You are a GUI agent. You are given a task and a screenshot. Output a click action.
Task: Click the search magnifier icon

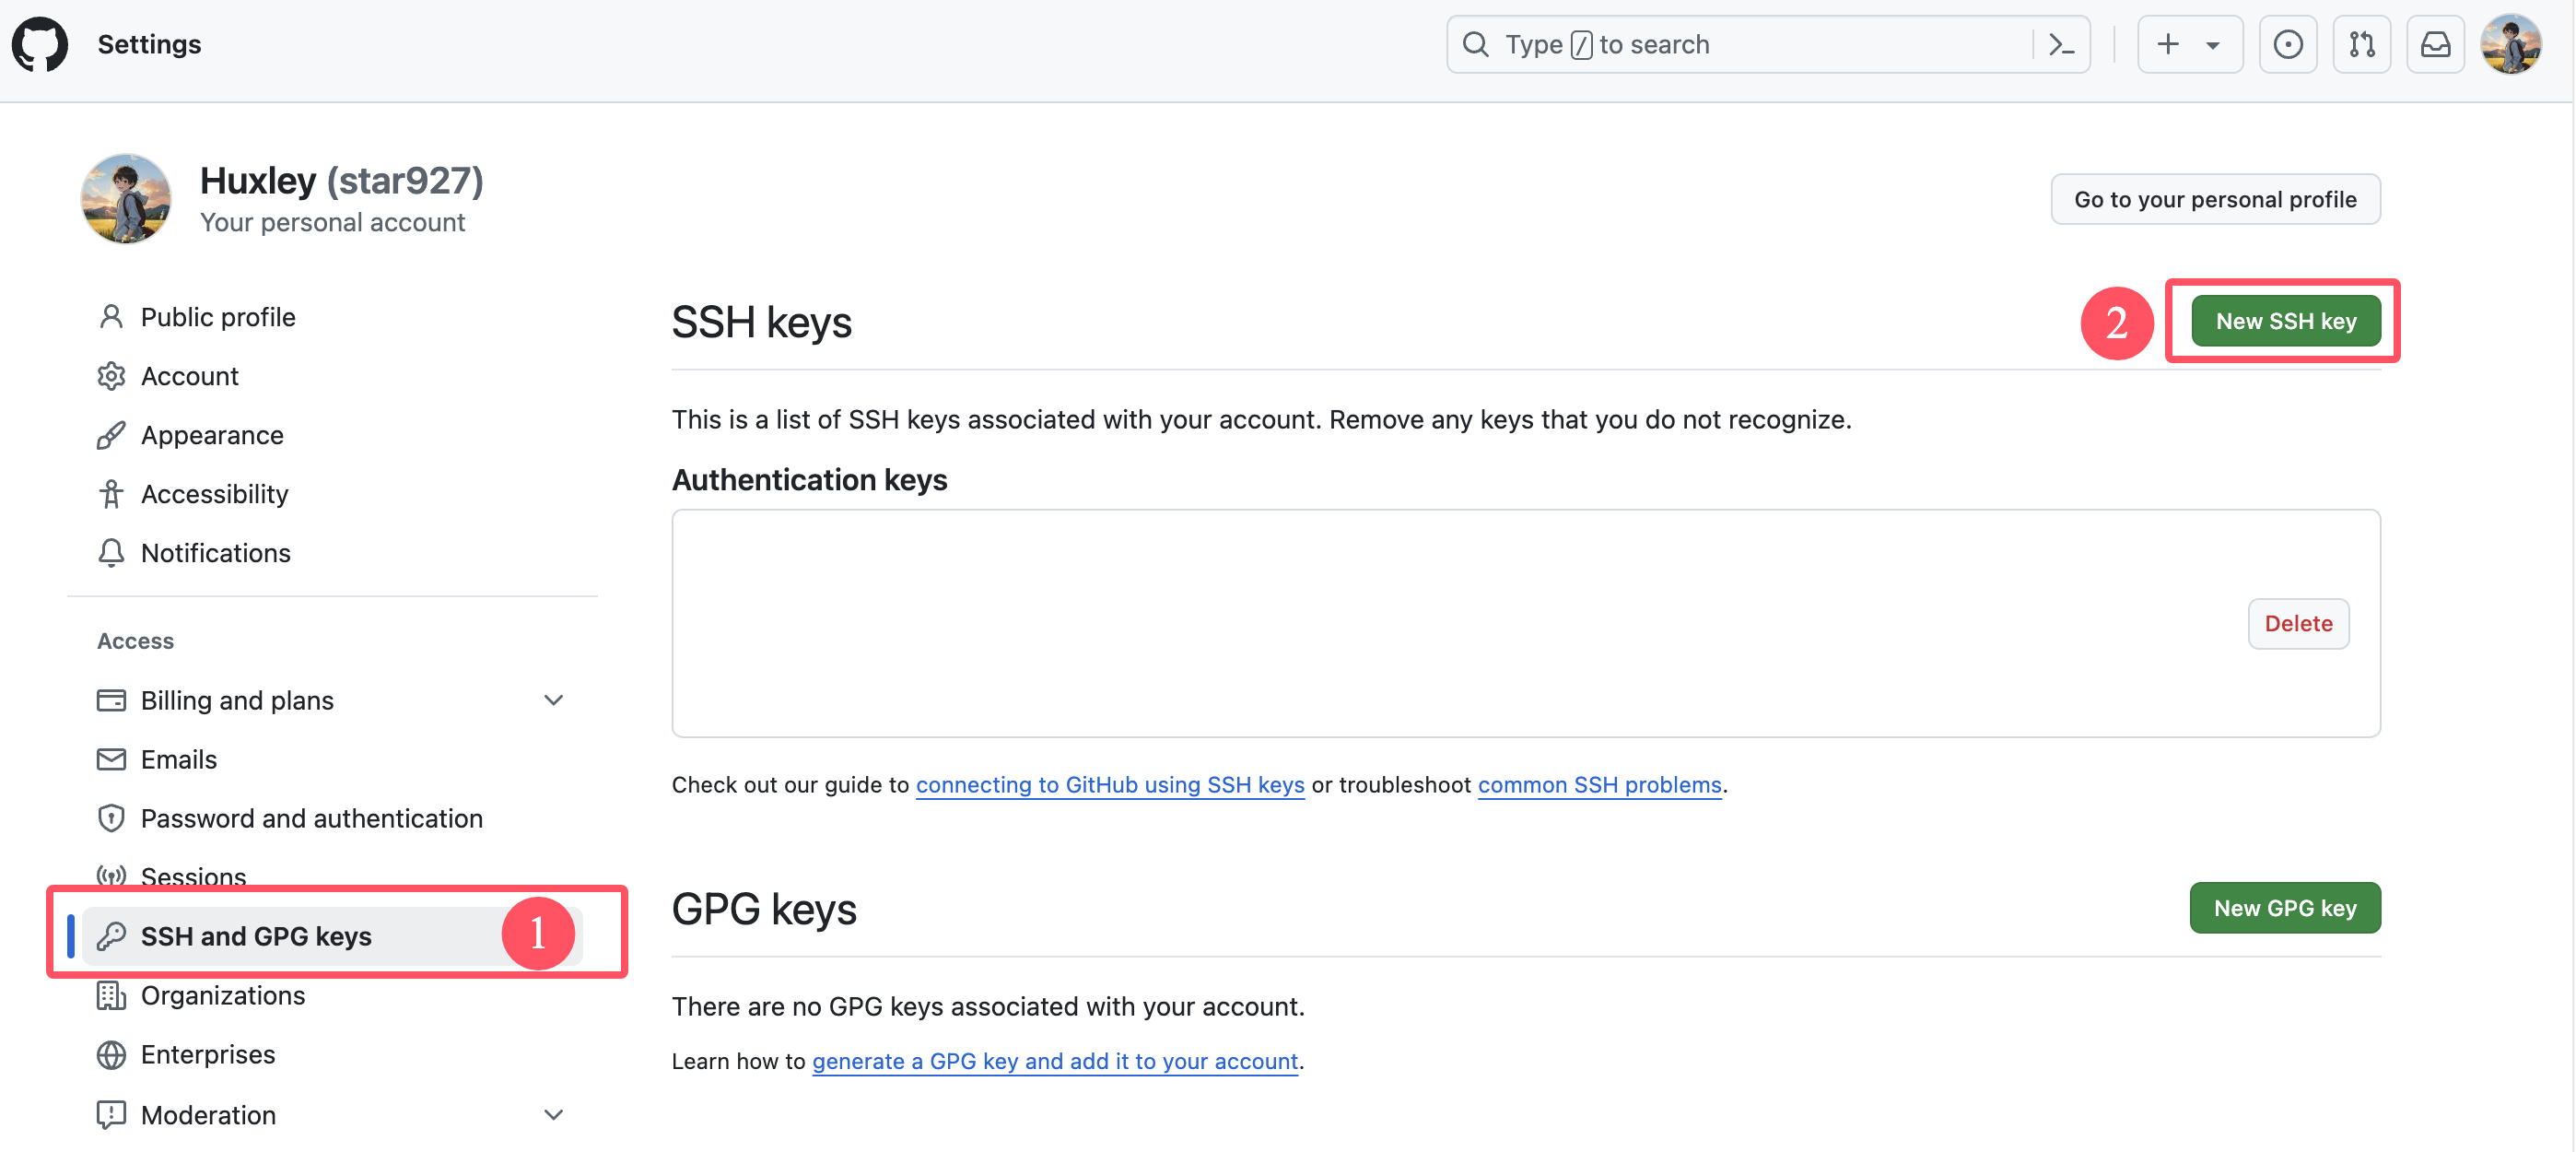pyautogui.click(x=1476, y=44)
